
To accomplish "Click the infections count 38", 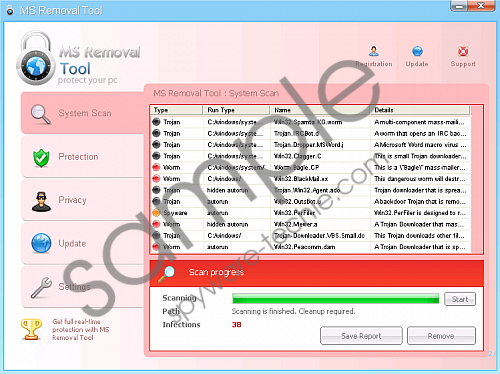I will pos(237,324).
